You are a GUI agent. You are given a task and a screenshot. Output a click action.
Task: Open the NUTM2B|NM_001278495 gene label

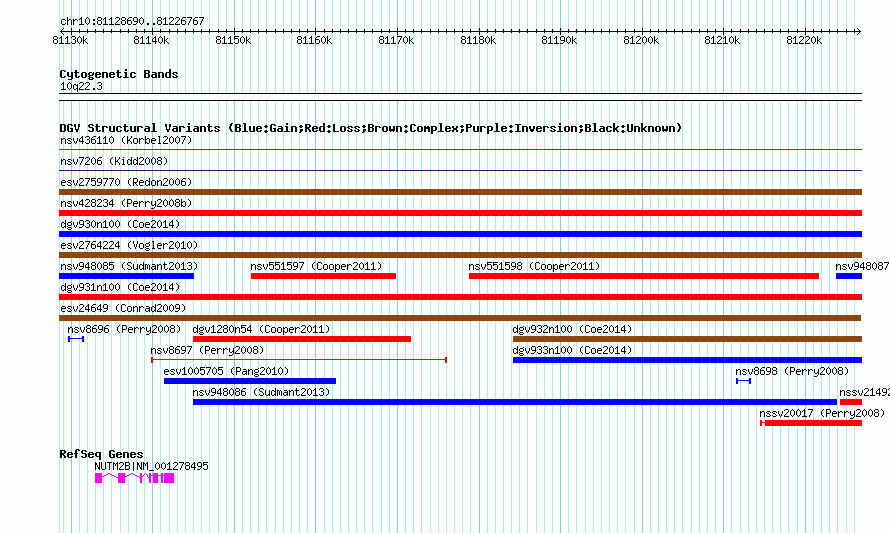pyautogui.click(x=151, y=466)
